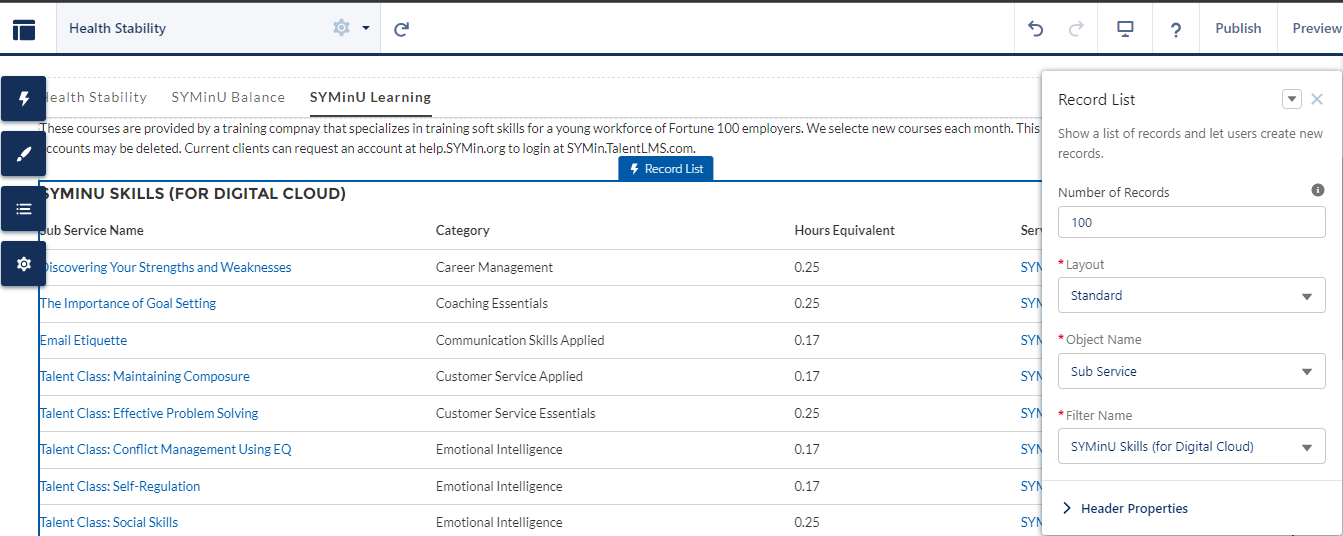The height and width of the screenshot is (536, 1343).
Task: Open the Object Name dropdown
Action: (x=1192, y=372)
